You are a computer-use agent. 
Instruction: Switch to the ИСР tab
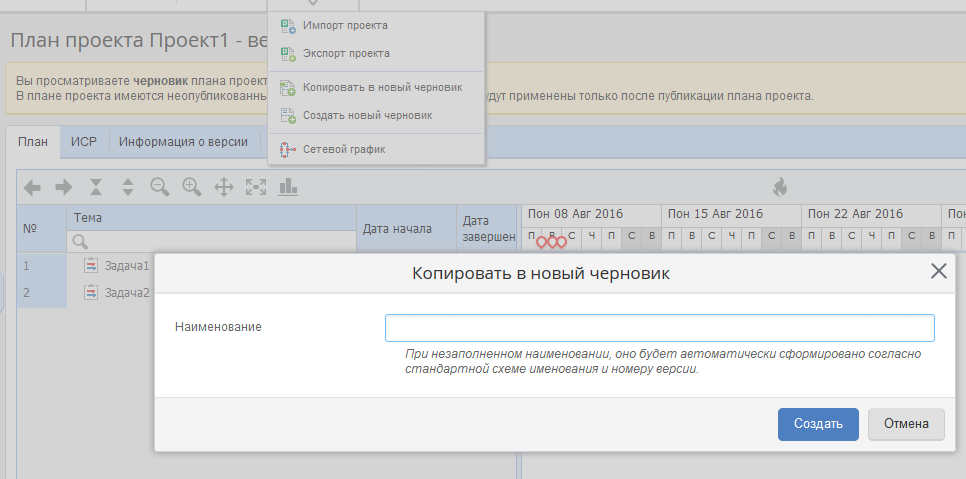tap(84, 142)
